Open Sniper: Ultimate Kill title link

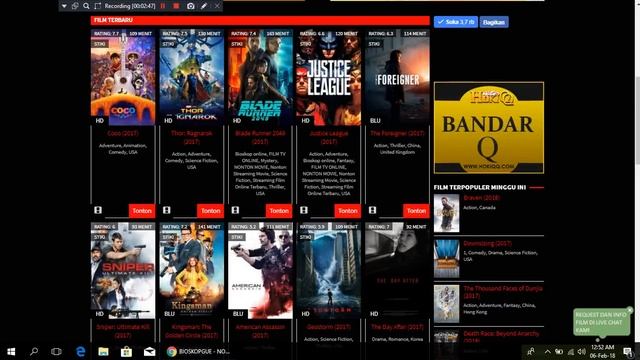[123, 331]
